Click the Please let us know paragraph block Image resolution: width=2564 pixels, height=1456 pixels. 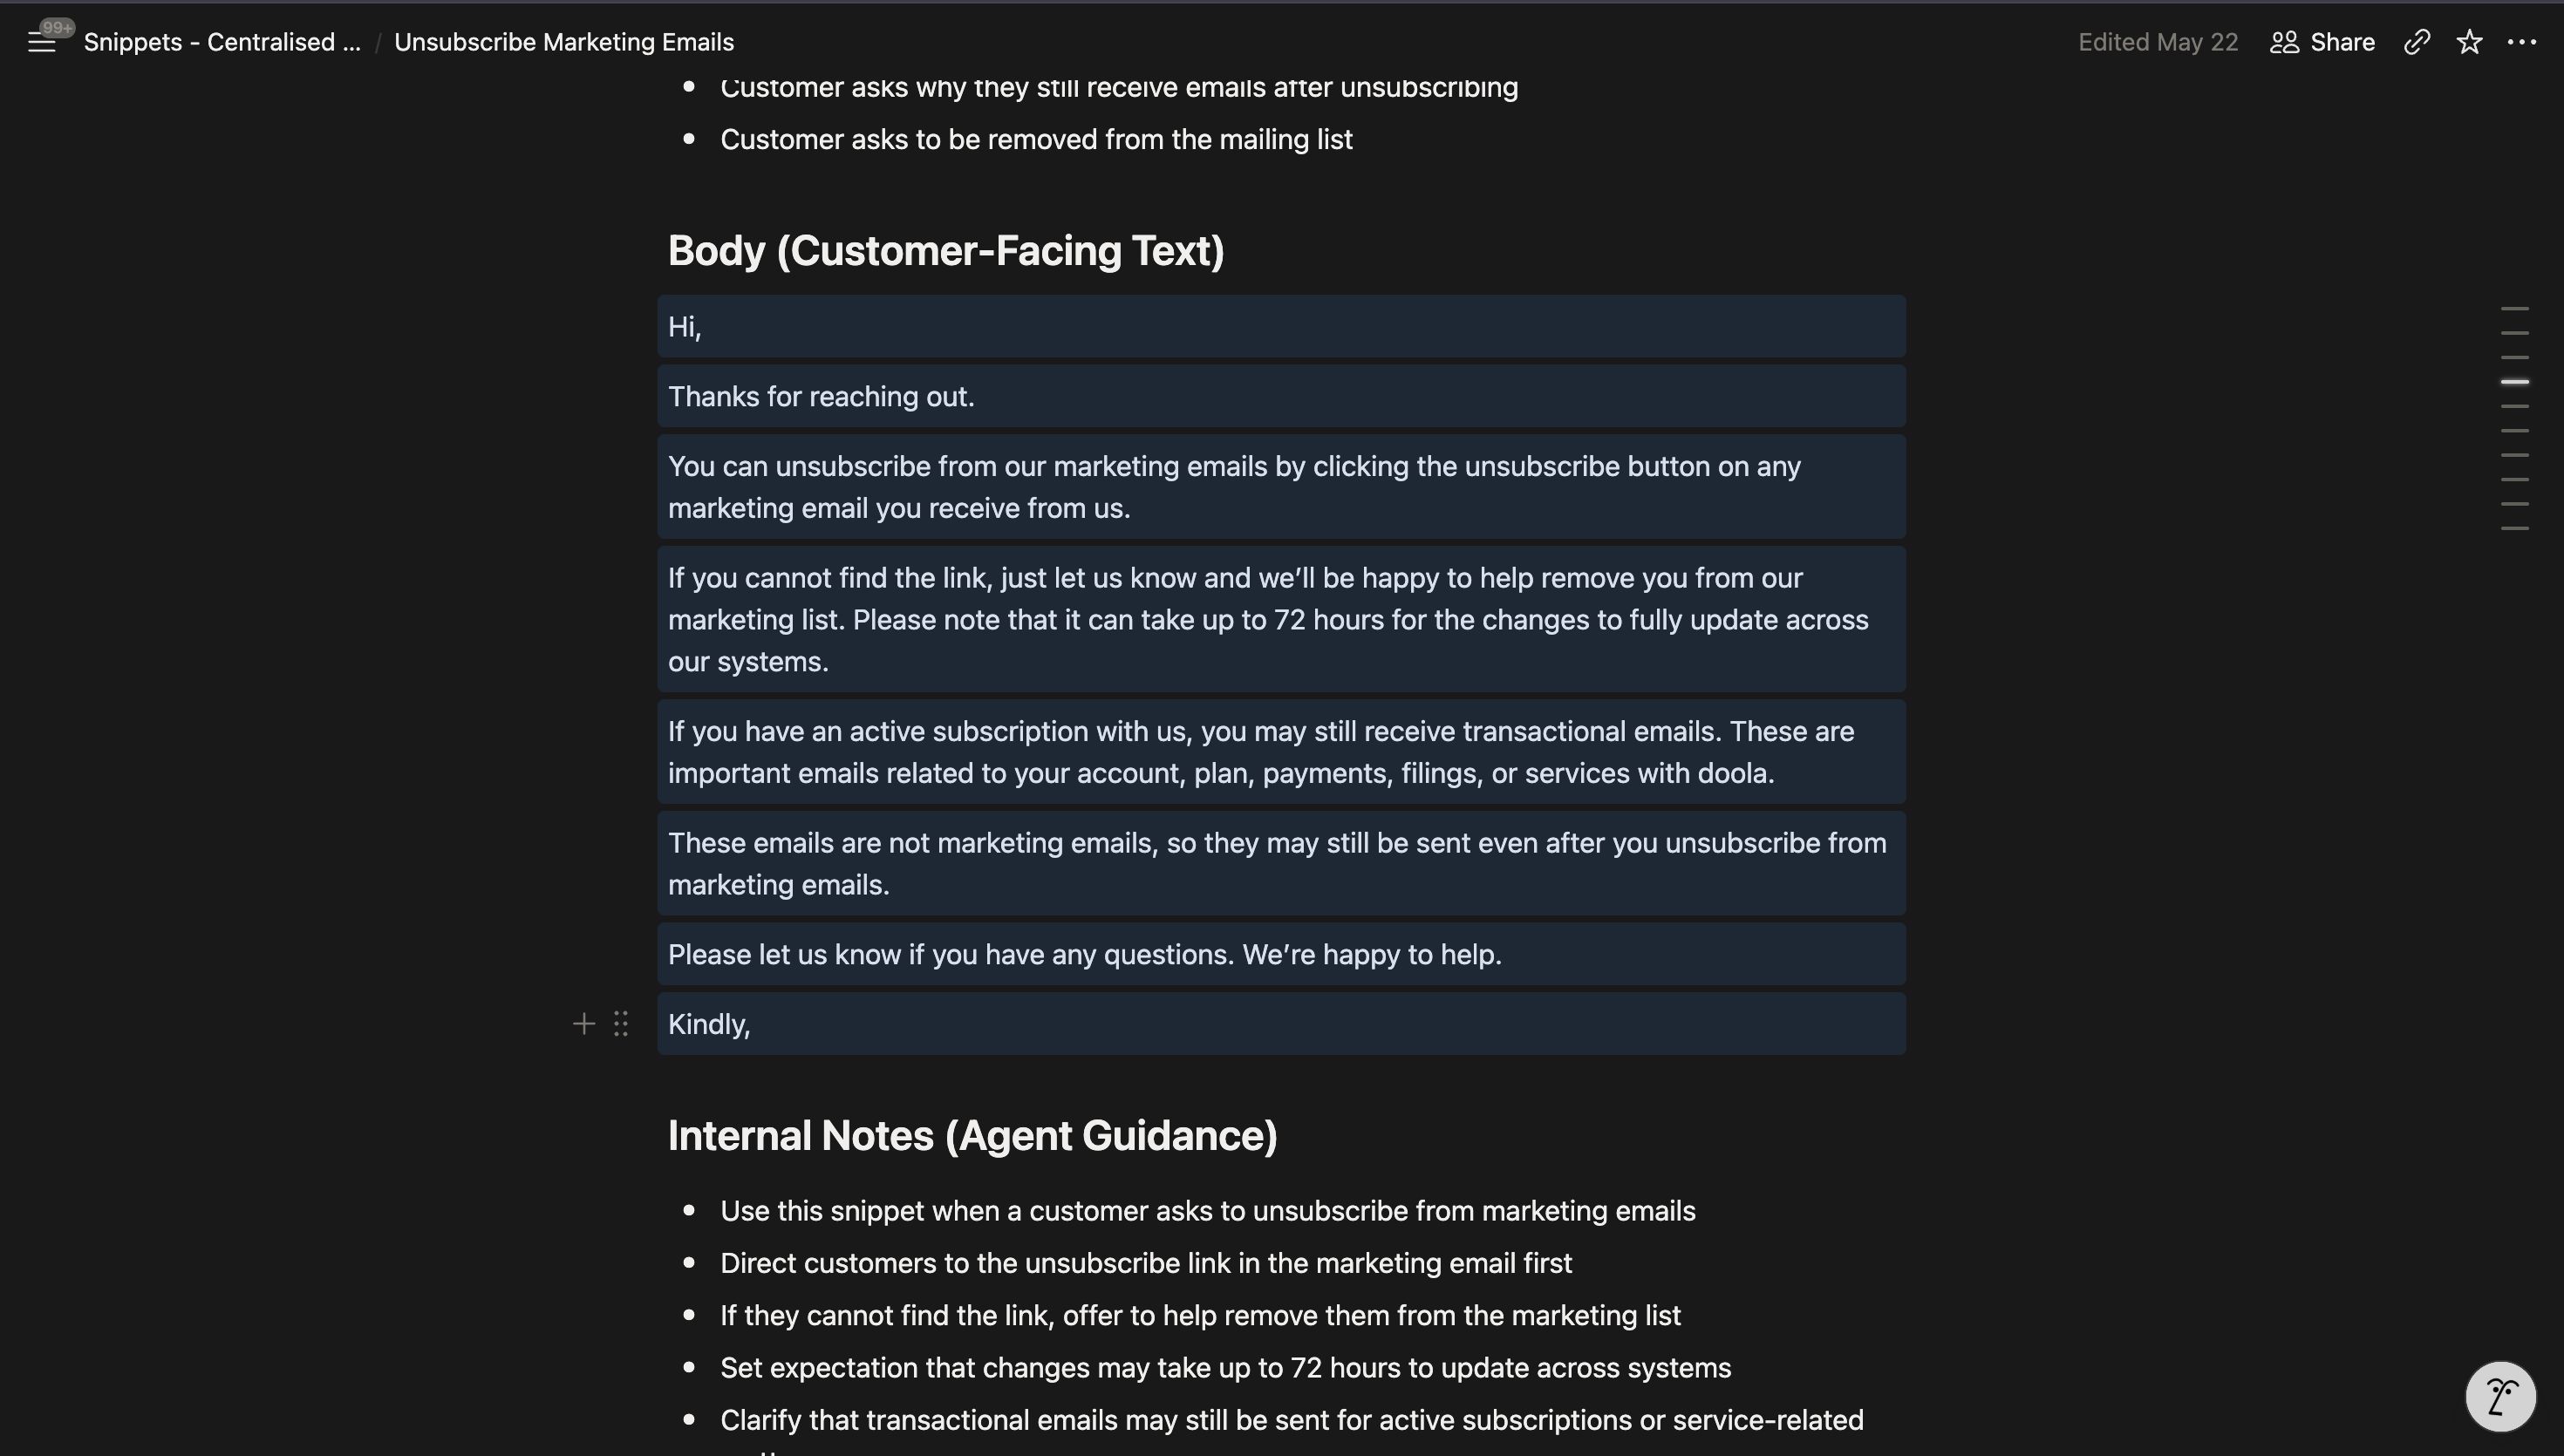pyautogui.click(x=1281, y=954)
